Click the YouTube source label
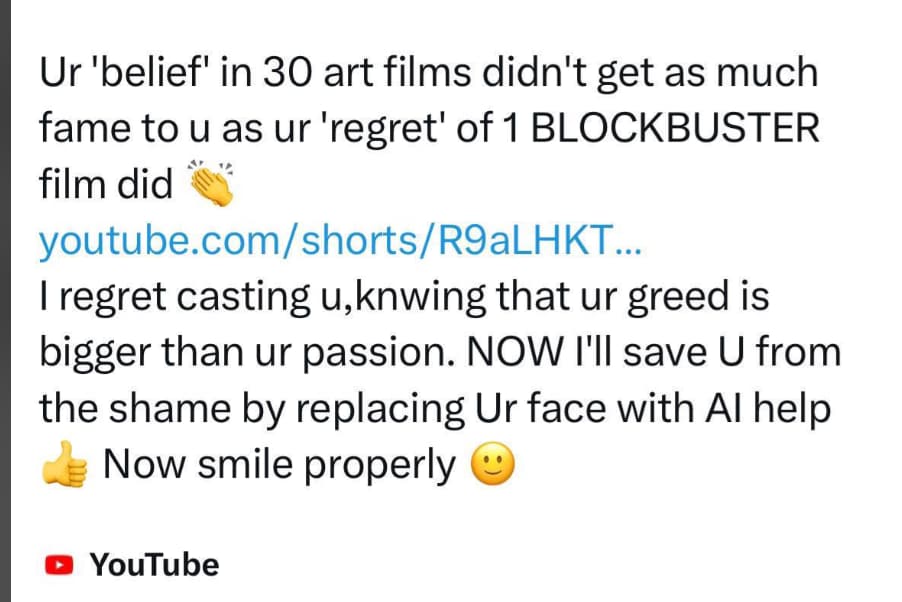This screenshot has width=902, height=602. [x=154, y=565]
